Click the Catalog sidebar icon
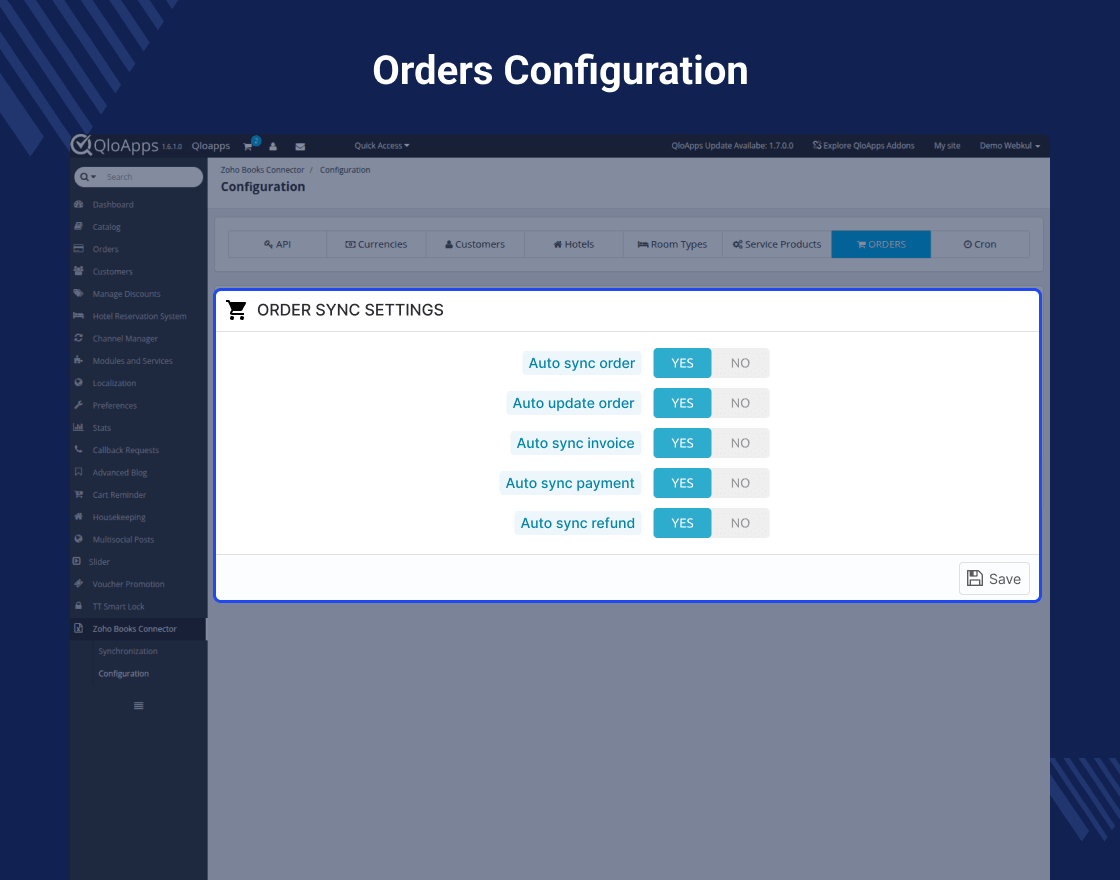This screenshot has height=880, width=1120. 79,226
